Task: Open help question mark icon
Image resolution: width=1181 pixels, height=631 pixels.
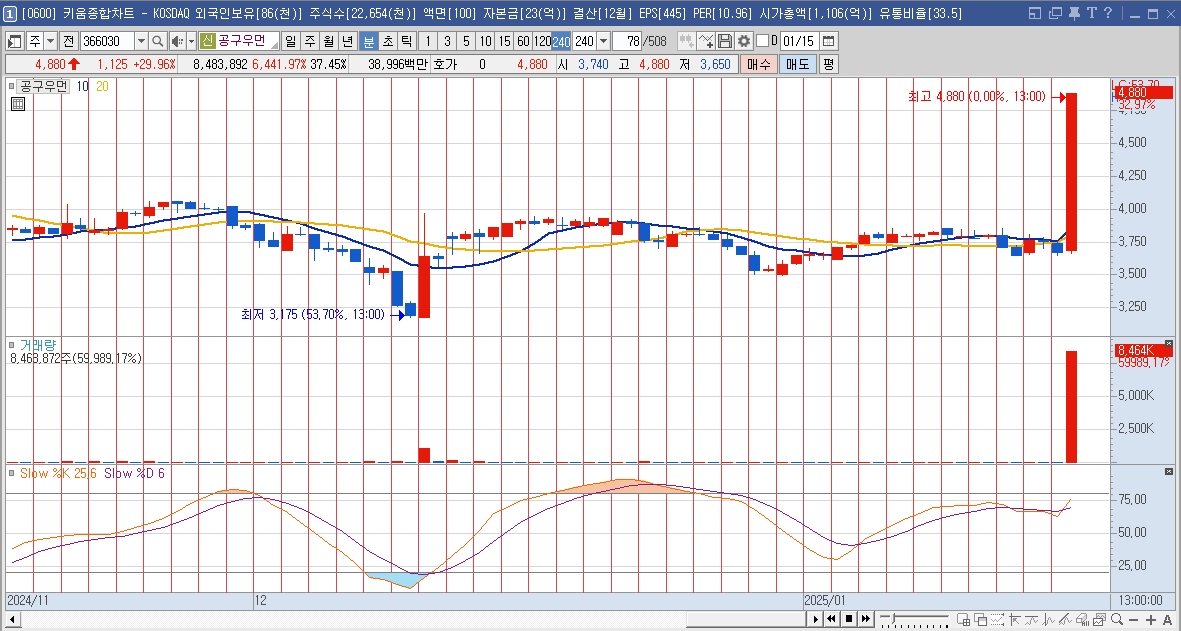Action: tap(1107, 13)
